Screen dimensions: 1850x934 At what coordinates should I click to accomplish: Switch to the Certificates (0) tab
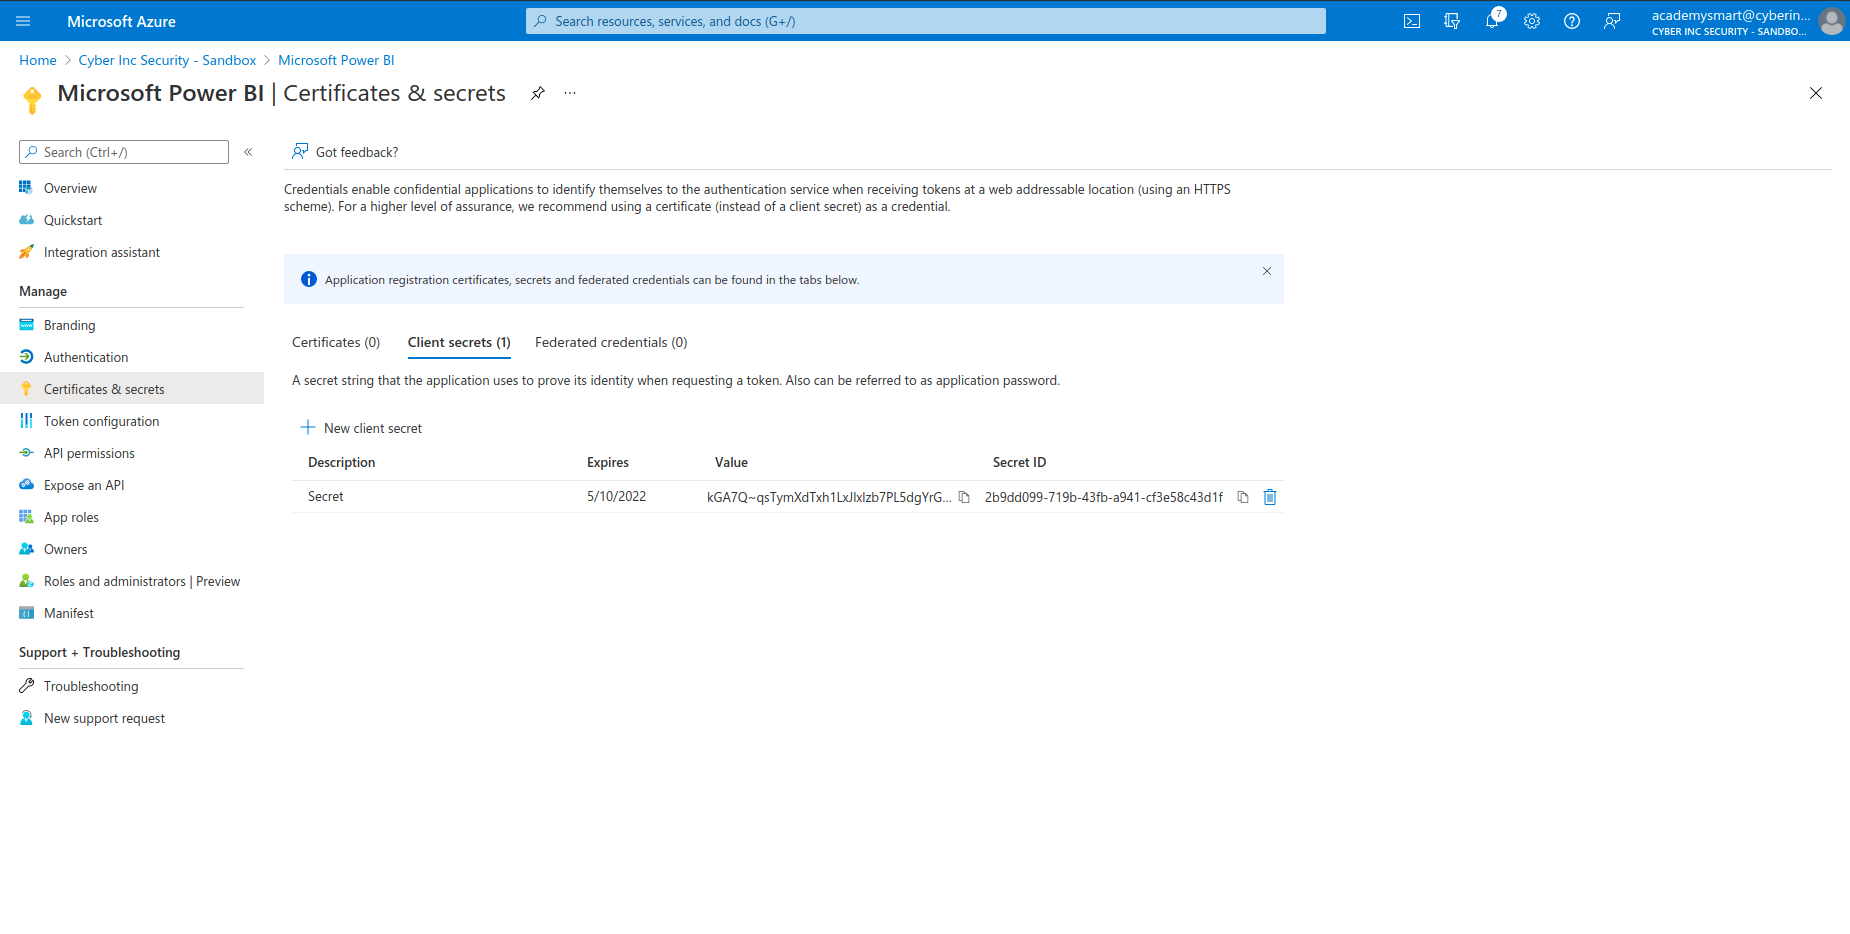tap(336, 342)
